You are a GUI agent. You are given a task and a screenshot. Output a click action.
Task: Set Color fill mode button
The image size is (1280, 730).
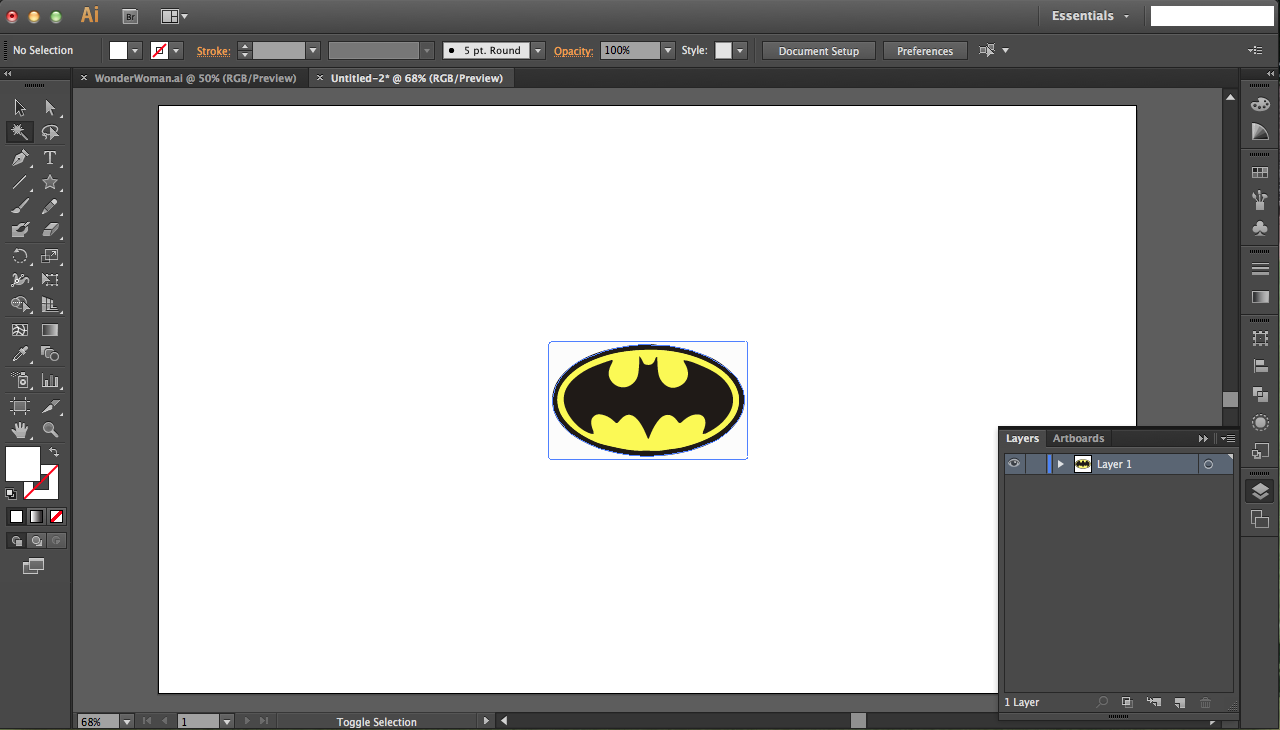point(16,516)
